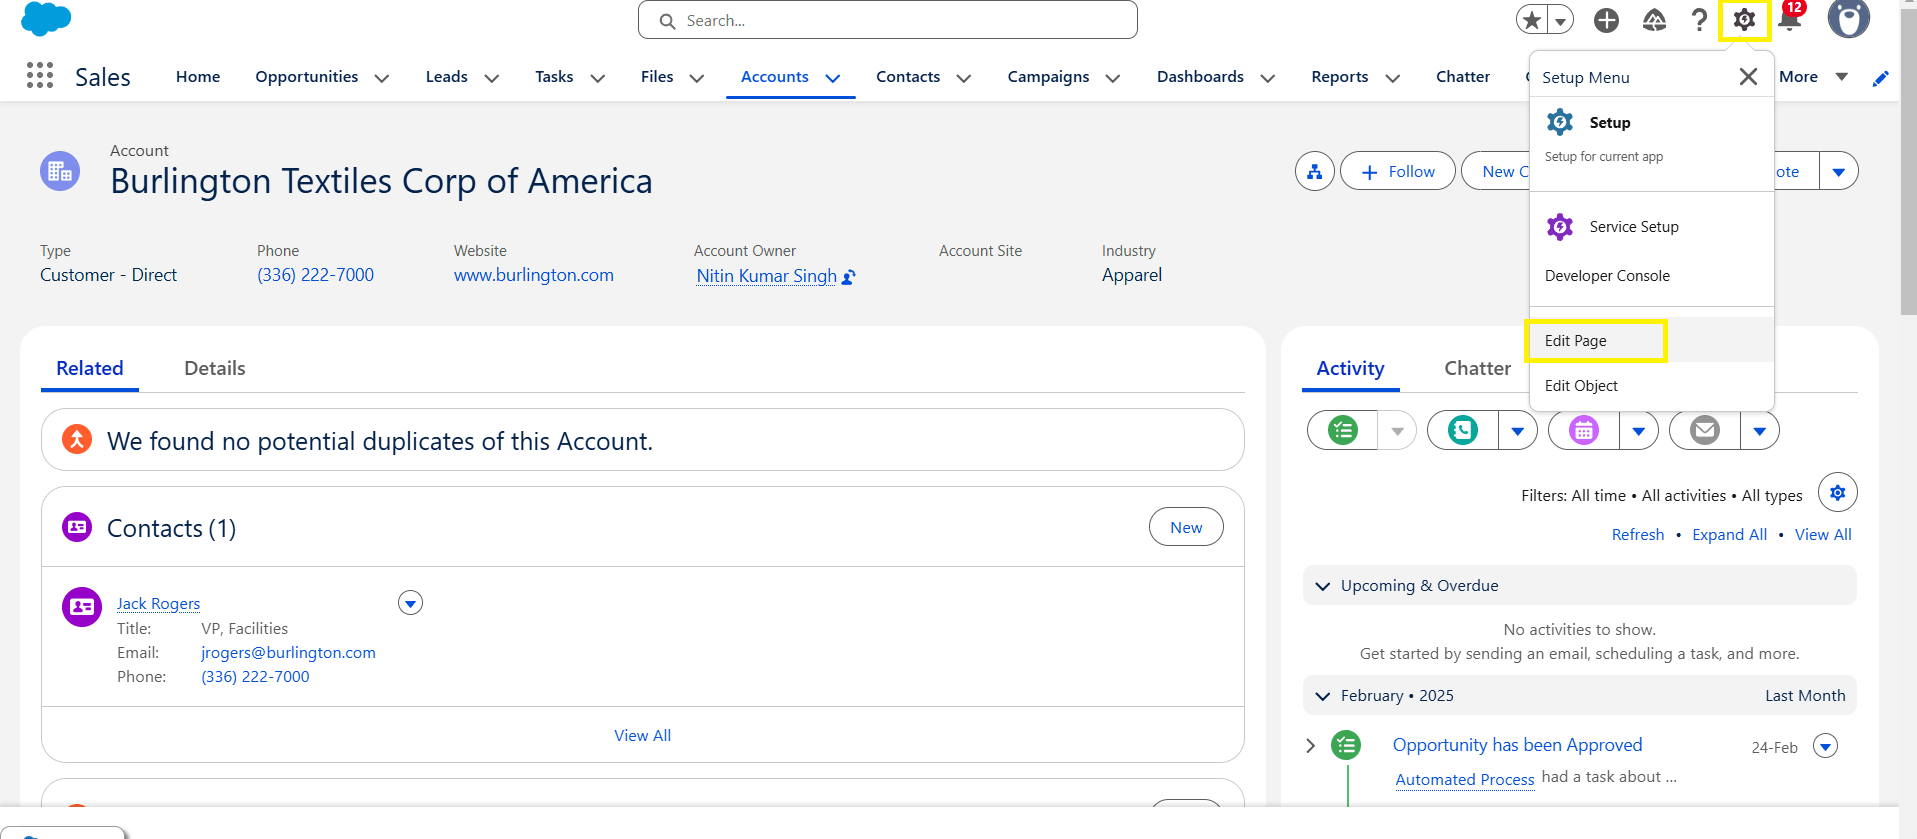
Task: Collapse the February 2025 section
Action: (x=1323, y=696)
